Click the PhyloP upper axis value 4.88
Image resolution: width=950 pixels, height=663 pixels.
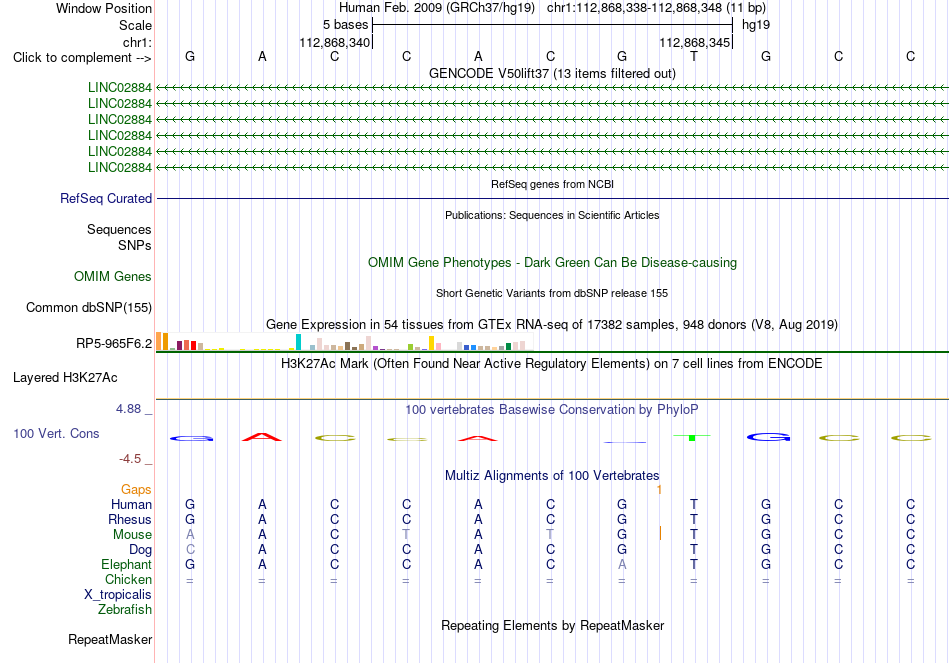coord(128,409)
